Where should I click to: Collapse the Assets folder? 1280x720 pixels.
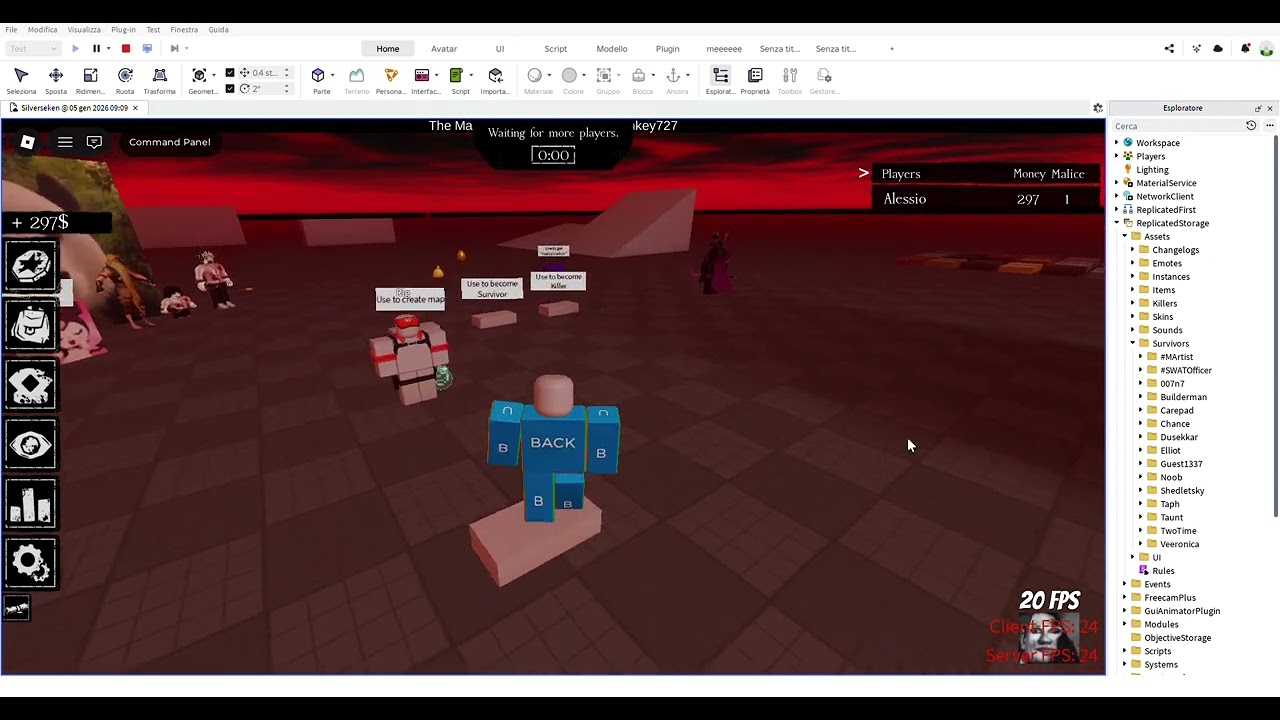[1124, 237]
